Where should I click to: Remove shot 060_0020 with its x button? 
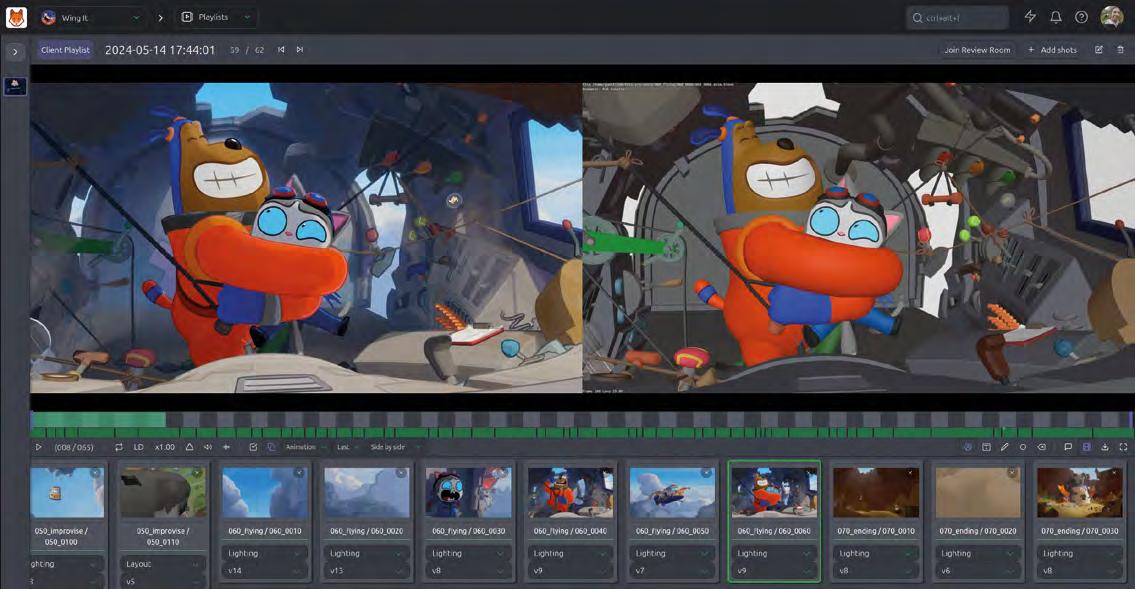click(x=401, y=473)
